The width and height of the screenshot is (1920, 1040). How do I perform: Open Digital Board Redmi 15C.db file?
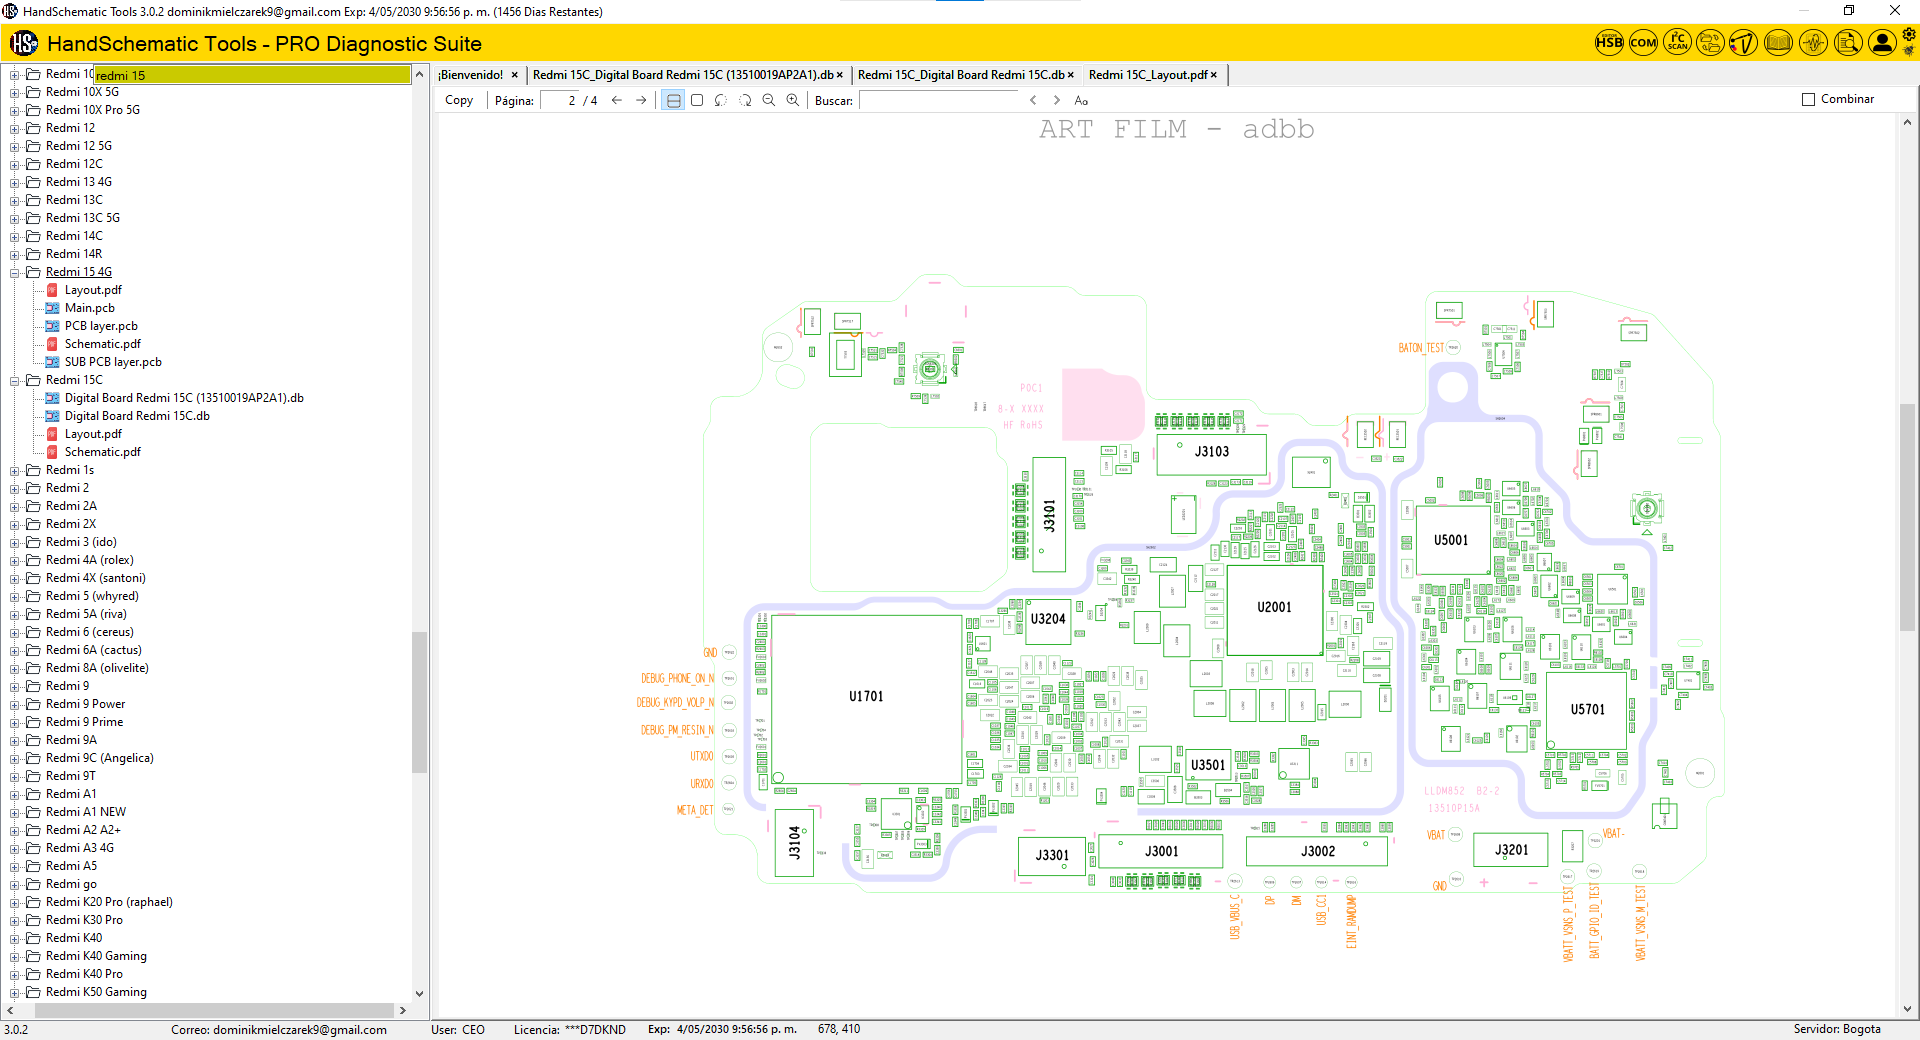(x=137, y=416)
